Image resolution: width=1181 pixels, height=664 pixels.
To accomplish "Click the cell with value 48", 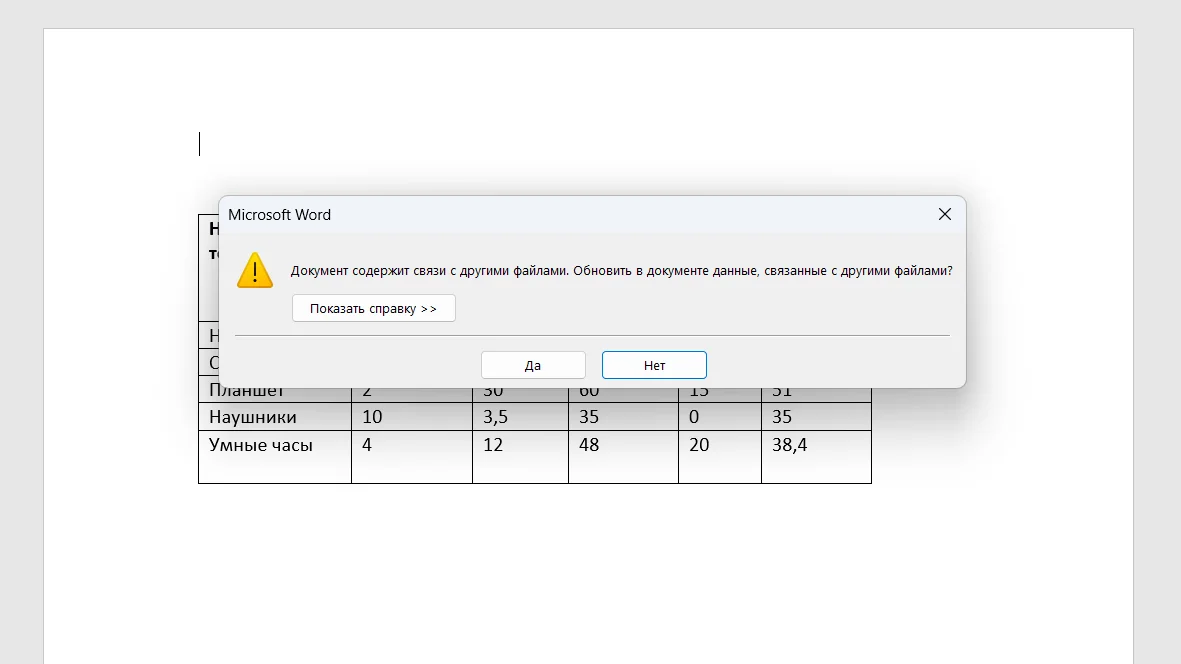I will point(589,446).
